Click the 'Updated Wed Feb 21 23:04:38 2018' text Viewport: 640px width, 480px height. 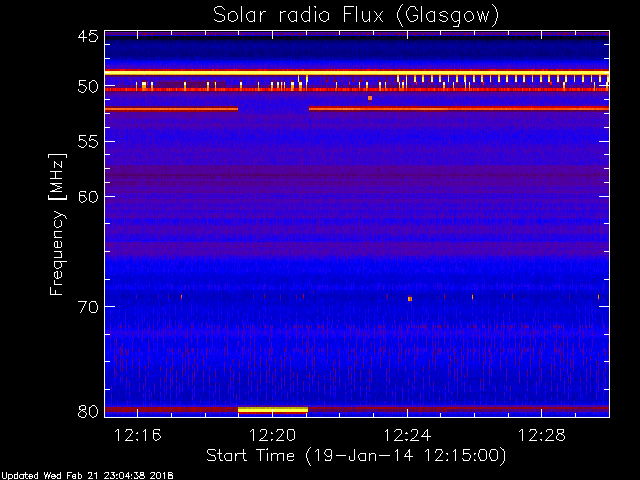pyautogui.click(x=87, y=476)
